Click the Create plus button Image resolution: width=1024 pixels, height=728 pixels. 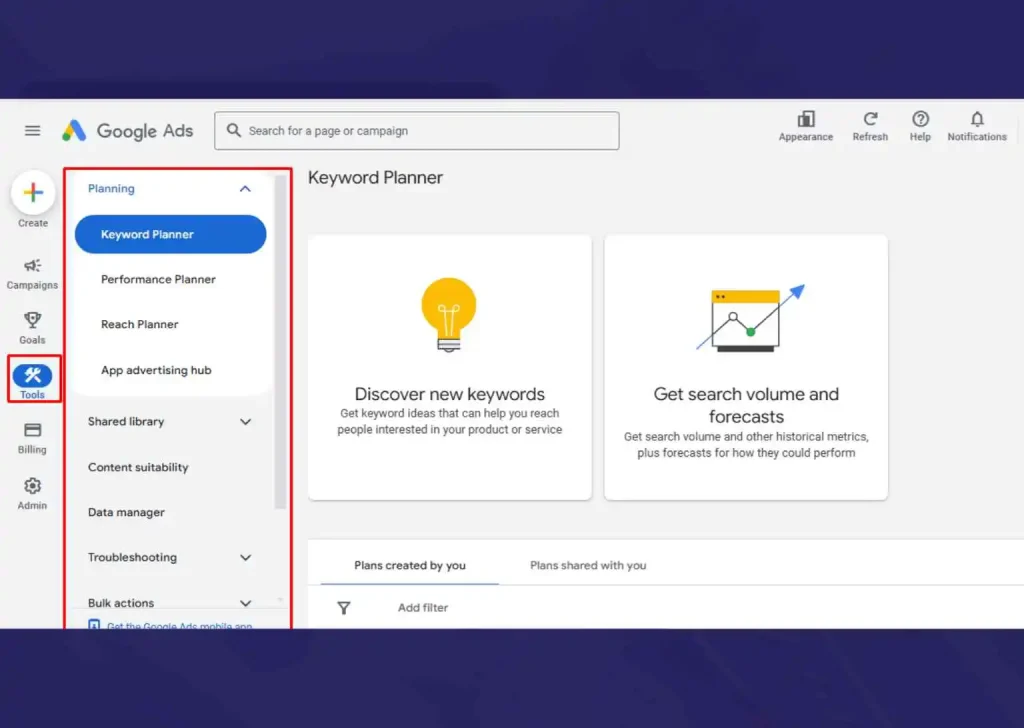pos(33,193)
